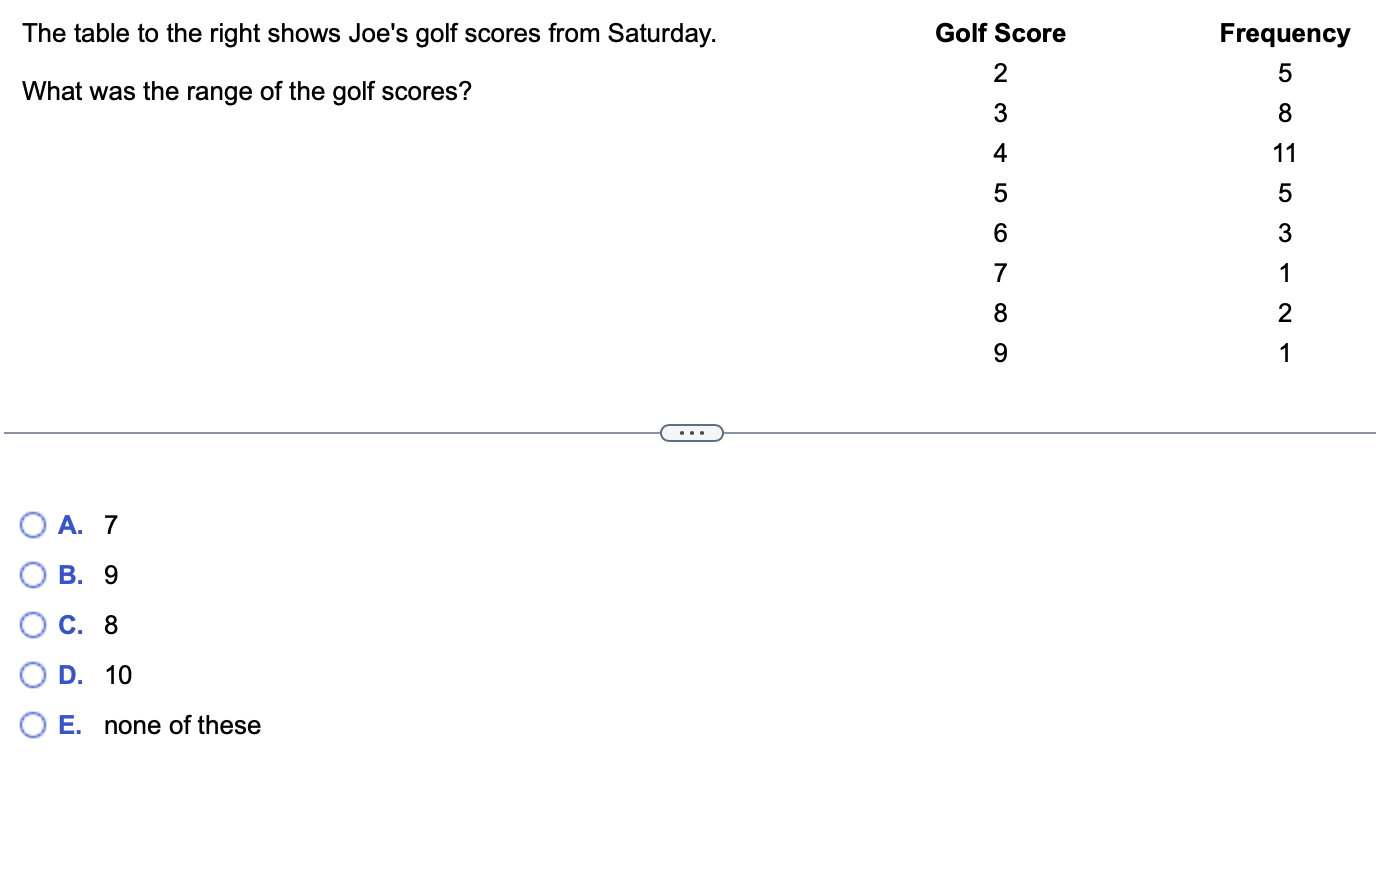Click frequency value 8 for score 3
Image resolution: width=1376 pixels, height=892 pixels.
(x=1285, y=113)
